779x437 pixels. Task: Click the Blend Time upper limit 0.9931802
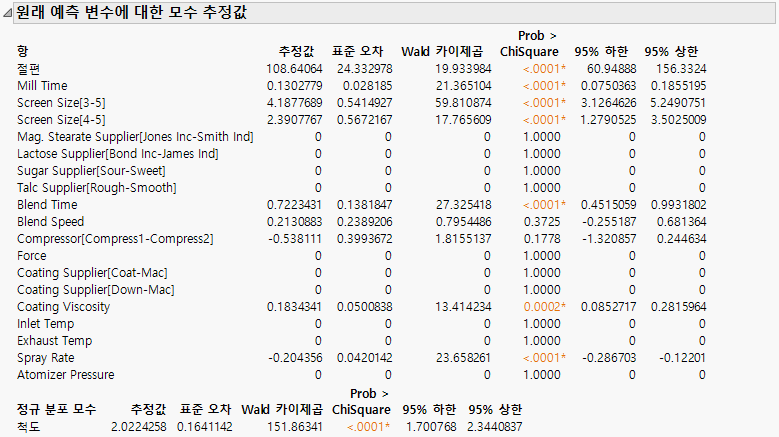[679, 205]
